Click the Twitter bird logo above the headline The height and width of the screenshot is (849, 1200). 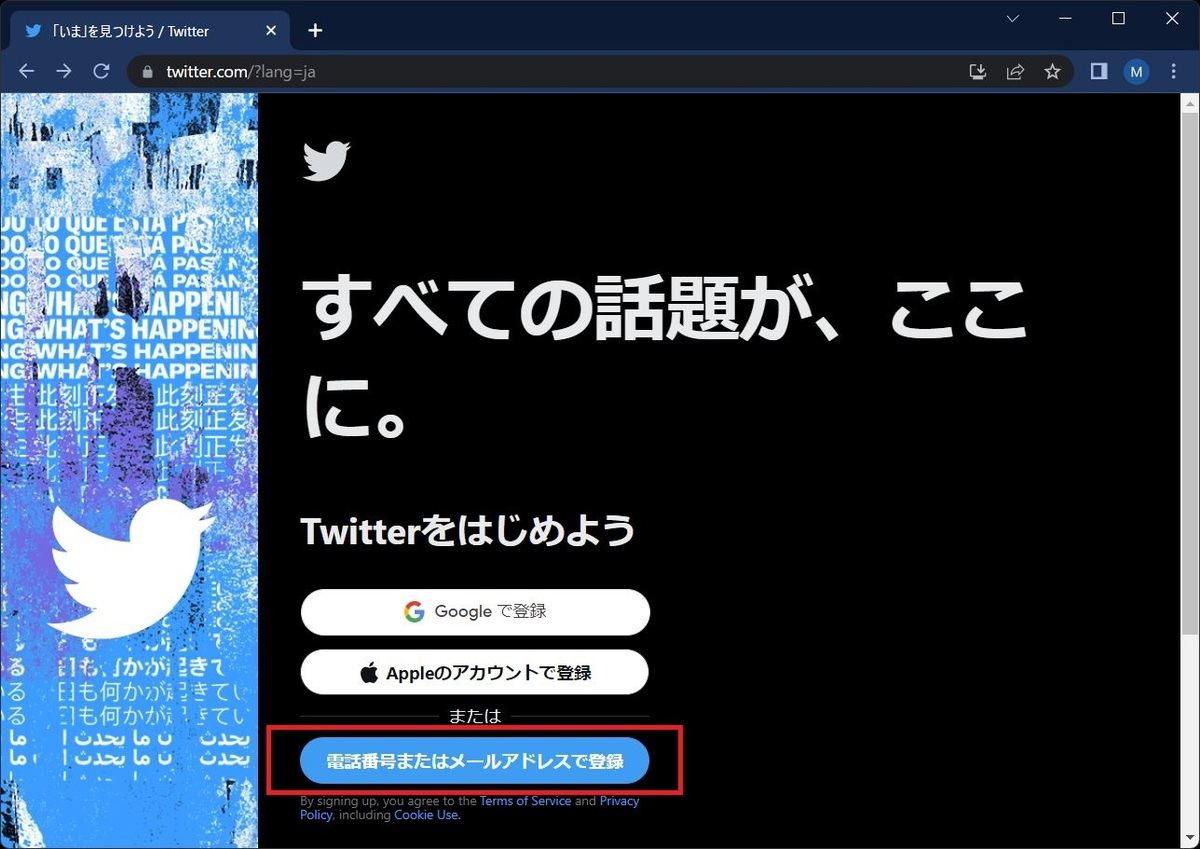326,161
